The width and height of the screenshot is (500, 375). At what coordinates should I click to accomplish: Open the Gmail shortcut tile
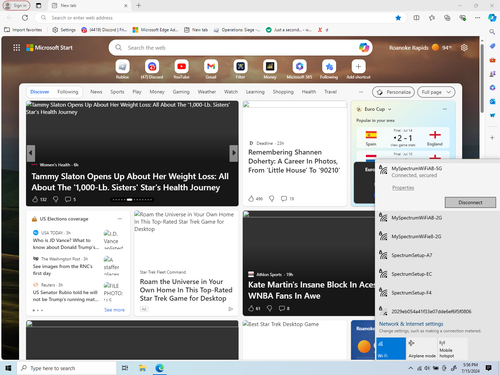211,67
